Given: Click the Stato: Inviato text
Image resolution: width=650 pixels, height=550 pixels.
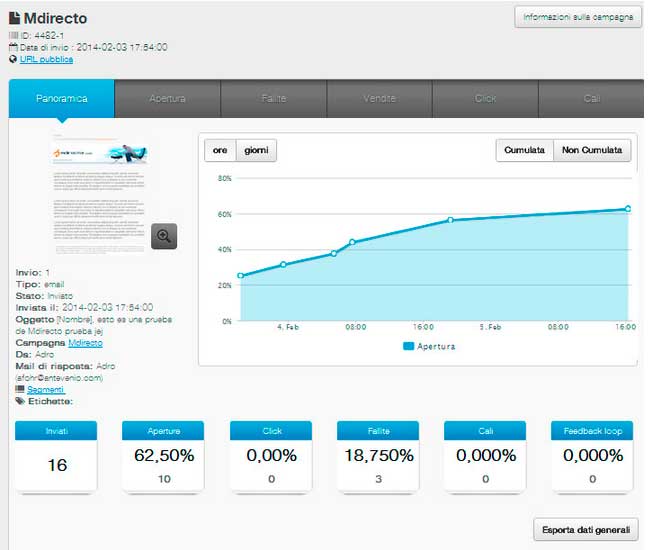Looking at the screenshot, I should coord(44,296).
